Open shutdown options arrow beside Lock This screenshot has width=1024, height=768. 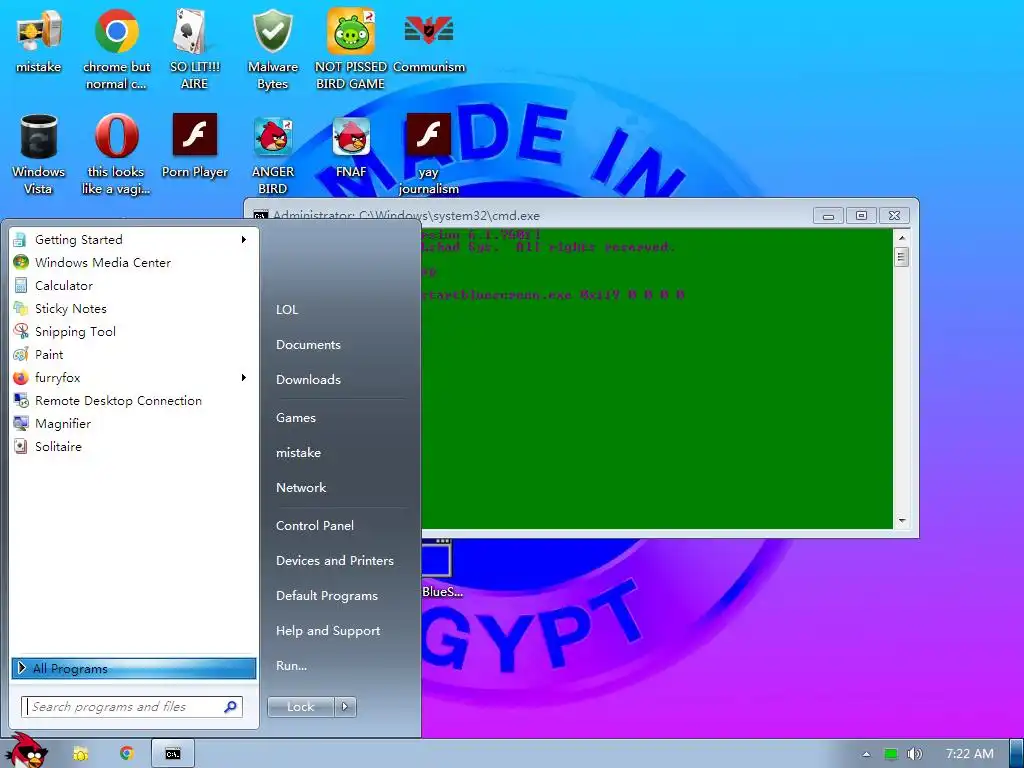[x=345, y=707]
